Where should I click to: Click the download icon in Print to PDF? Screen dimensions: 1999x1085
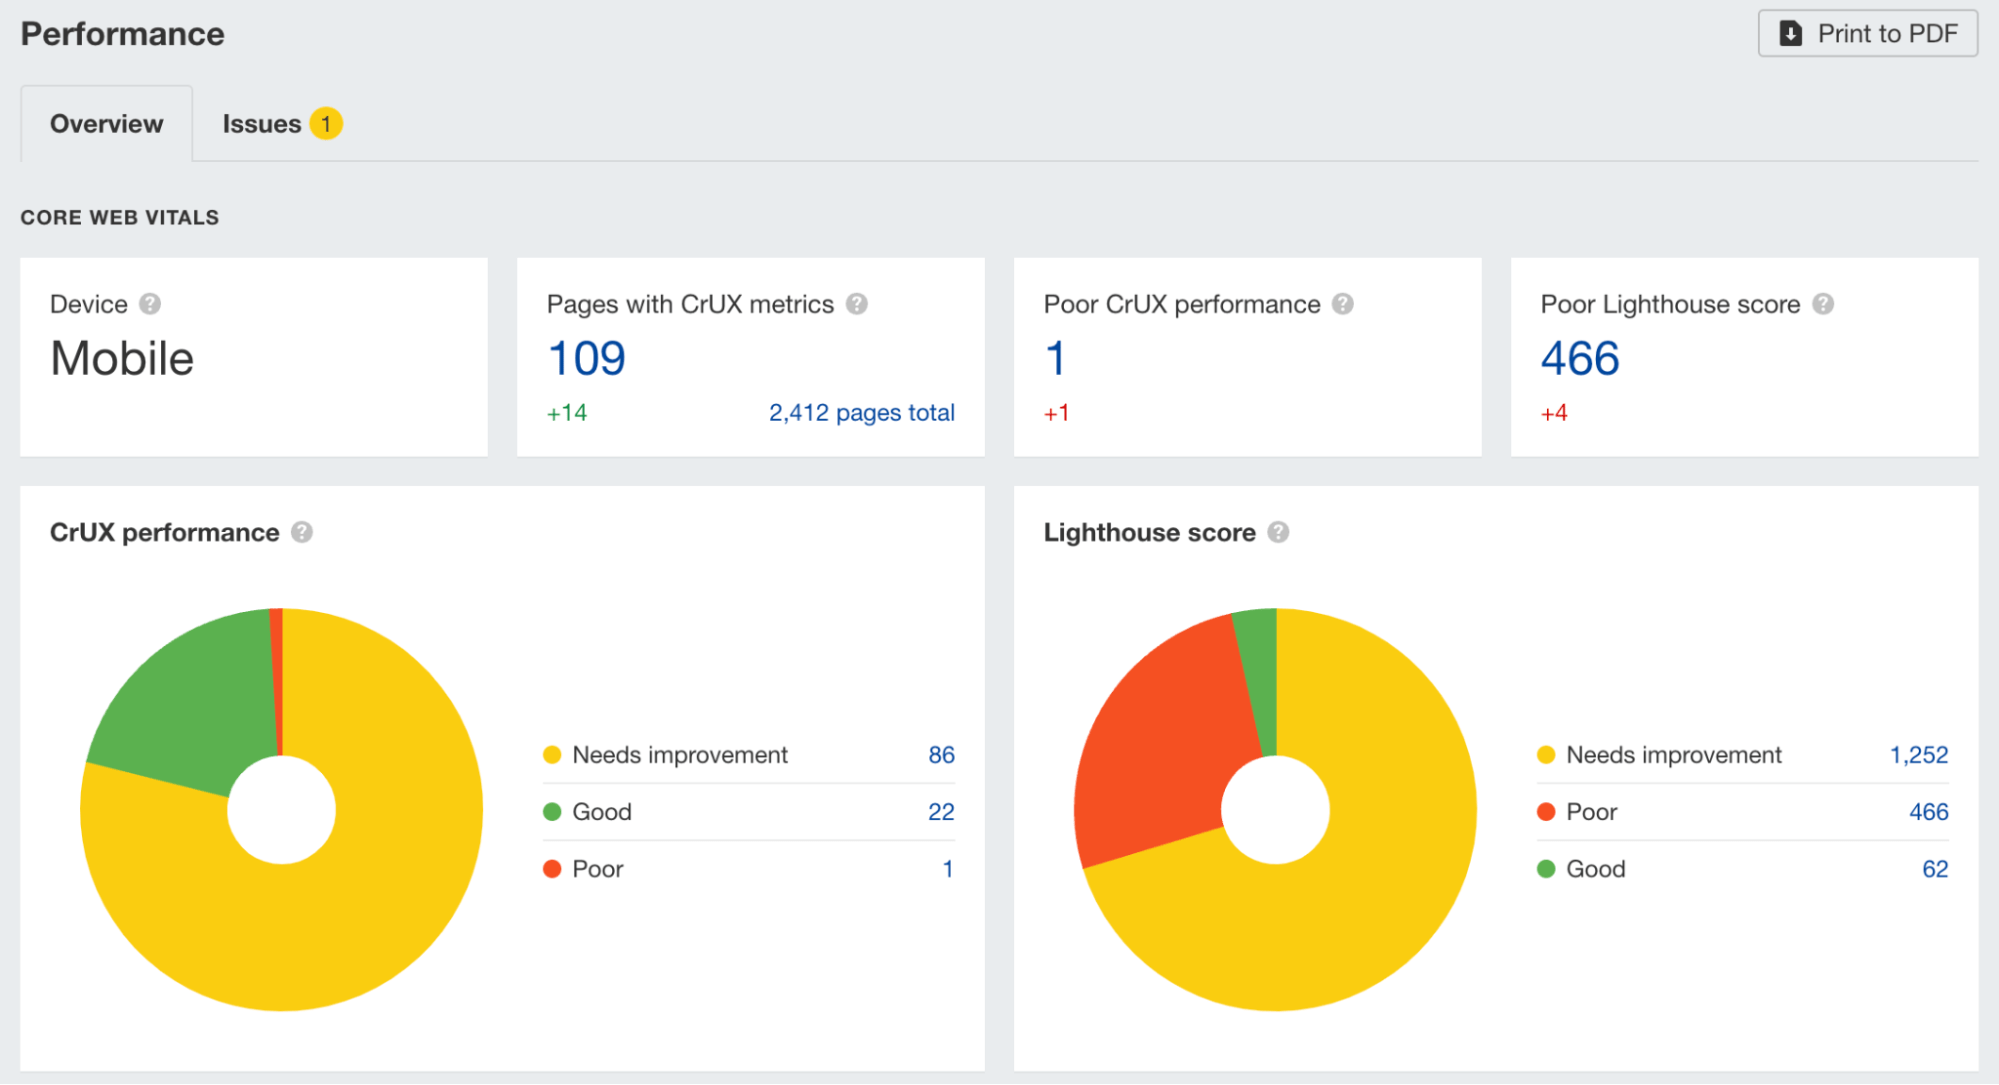coord(1791,33)
